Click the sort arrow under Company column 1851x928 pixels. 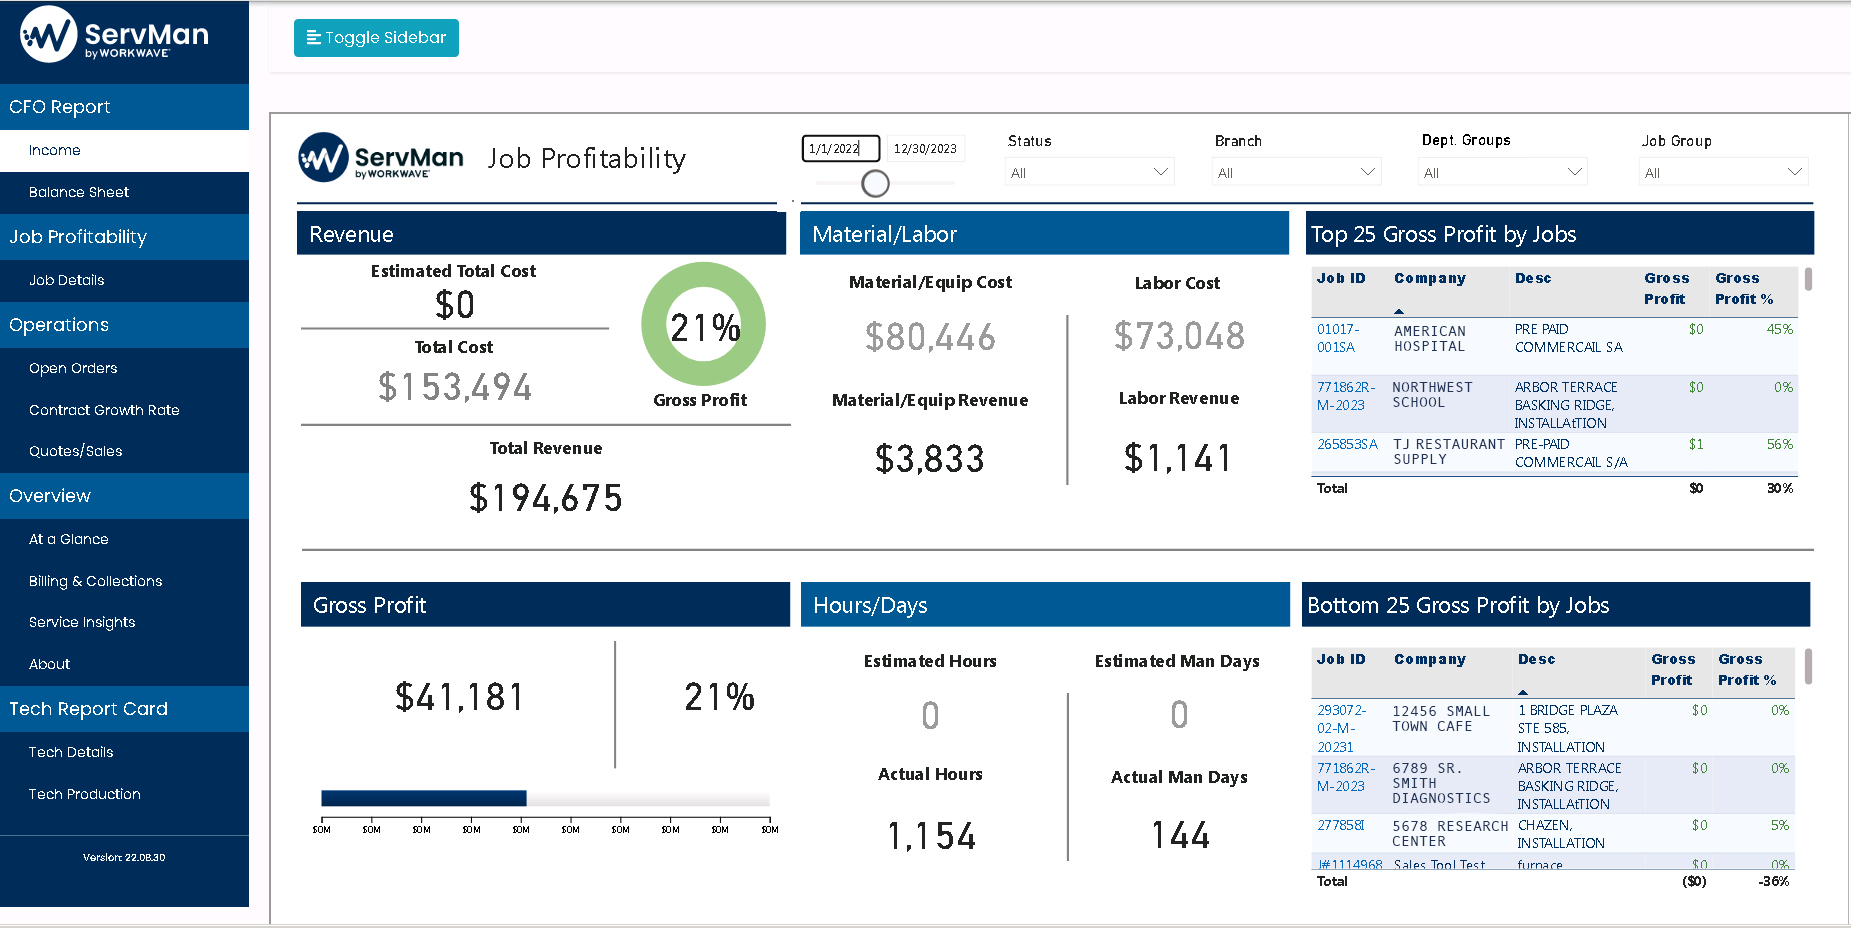(1400, 311)
